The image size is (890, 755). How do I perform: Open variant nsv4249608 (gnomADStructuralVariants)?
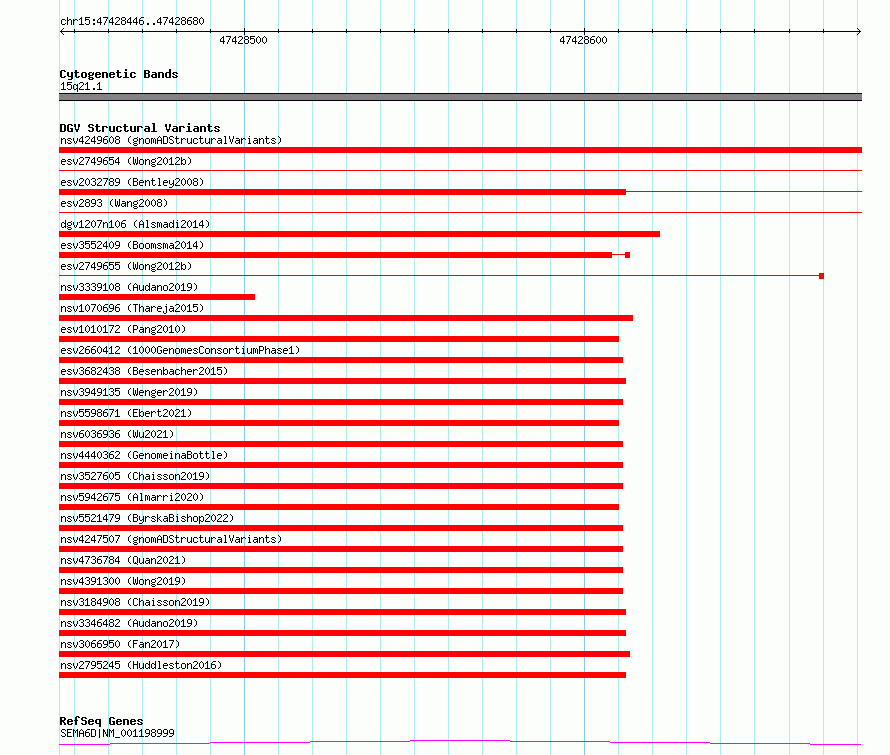pos(171,140)
